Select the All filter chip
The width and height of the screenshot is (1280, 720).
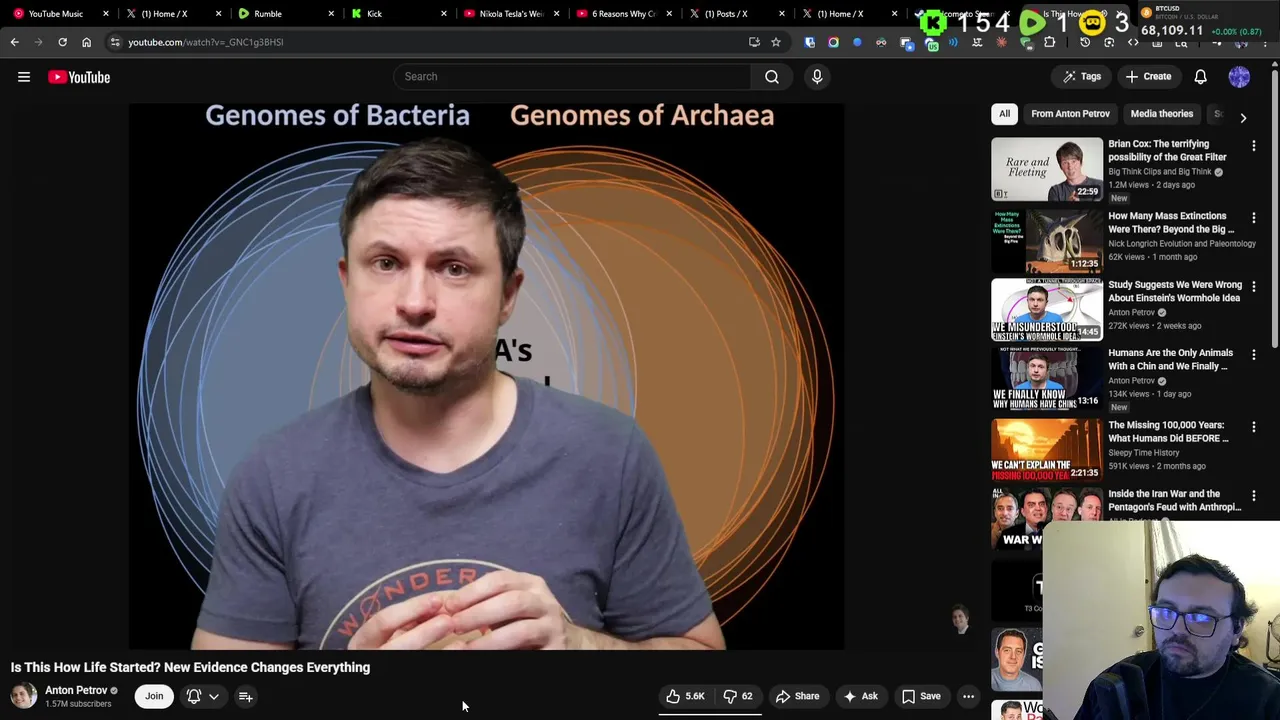1004,114
